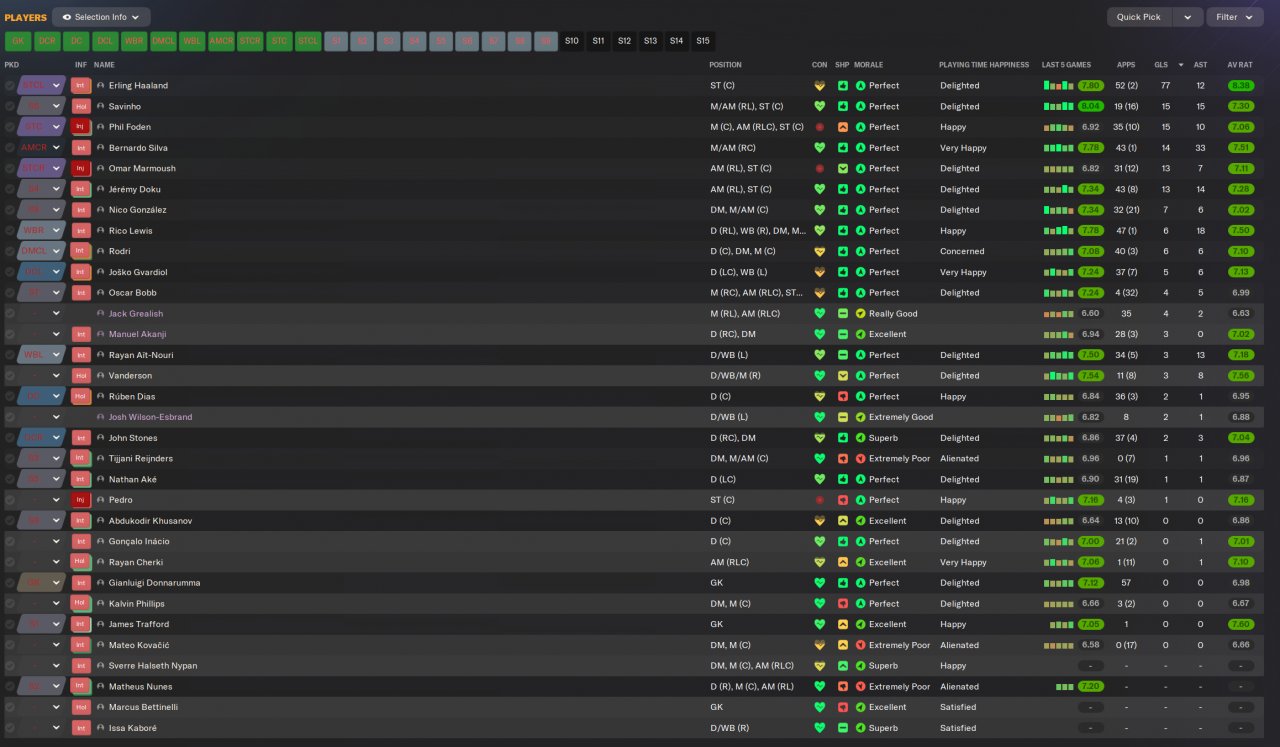Toggle the picked checkmark for Issa Kaboré
Image resolution: width=1280 pixels, height=747 pixels.
(x=10, y=728)
